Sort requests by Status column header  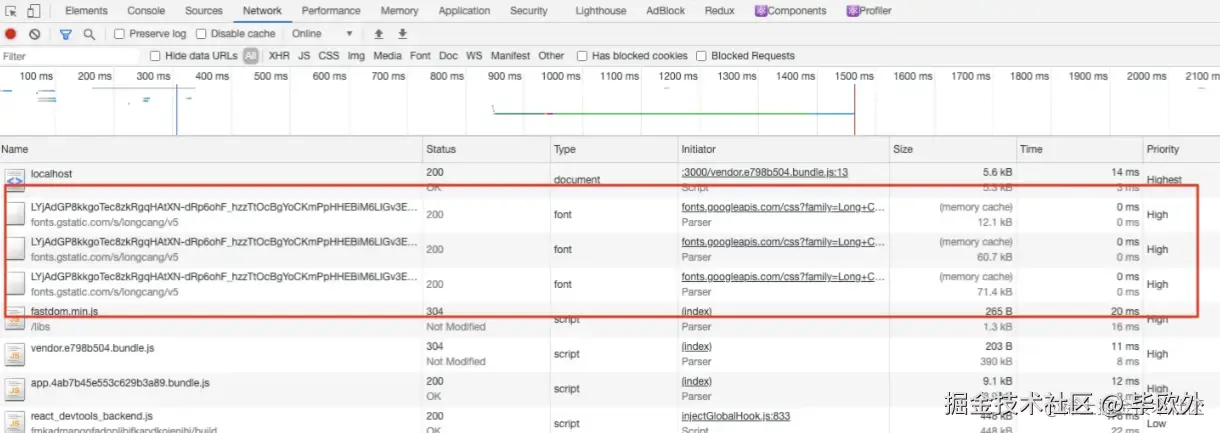coord(486,149)
